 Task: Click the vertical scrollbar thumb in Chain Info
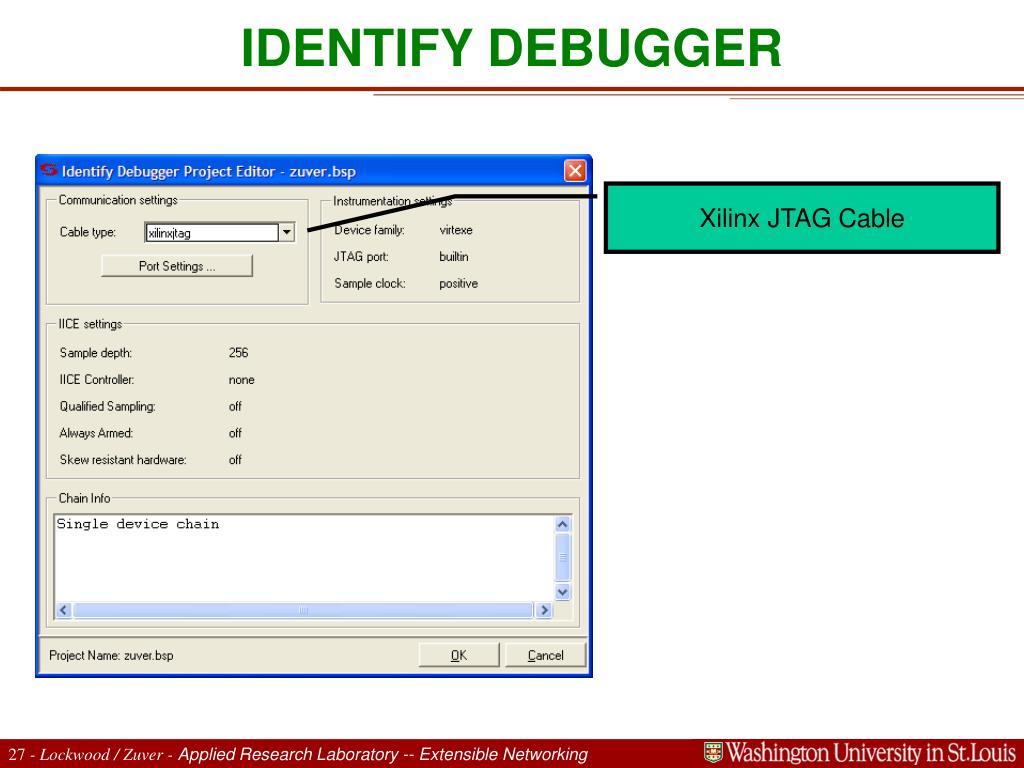[562, 557]
